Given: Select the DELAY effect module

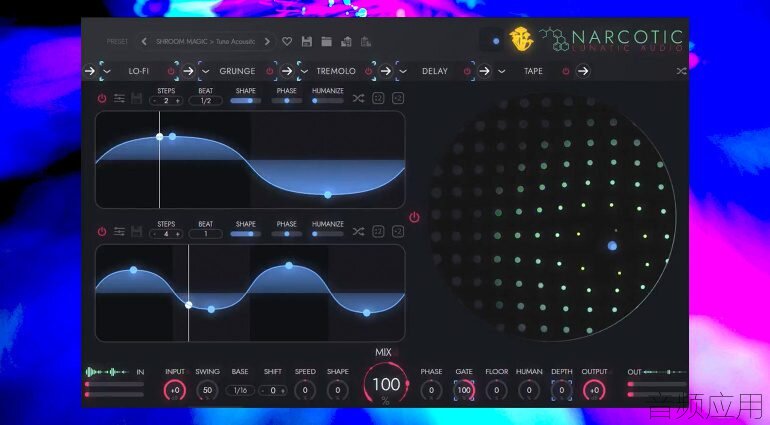Looking at the screenshot, I should click(x=435, y=71).
